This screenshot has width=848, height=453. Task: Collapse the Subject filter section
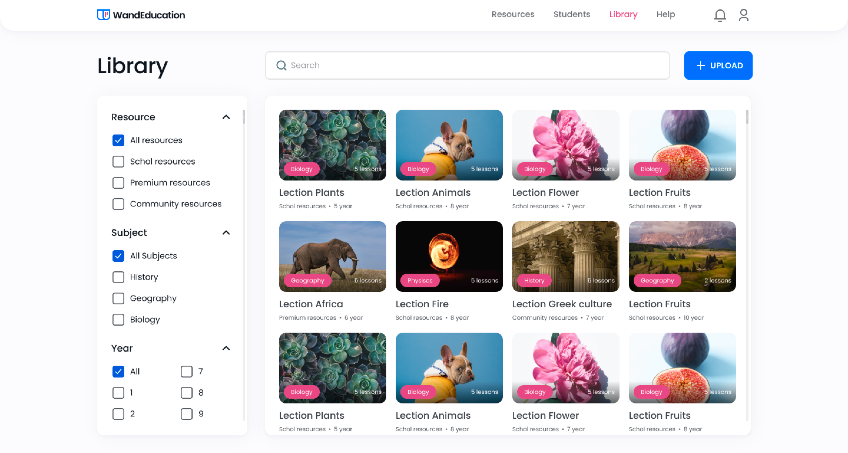(x=226, y=233)
